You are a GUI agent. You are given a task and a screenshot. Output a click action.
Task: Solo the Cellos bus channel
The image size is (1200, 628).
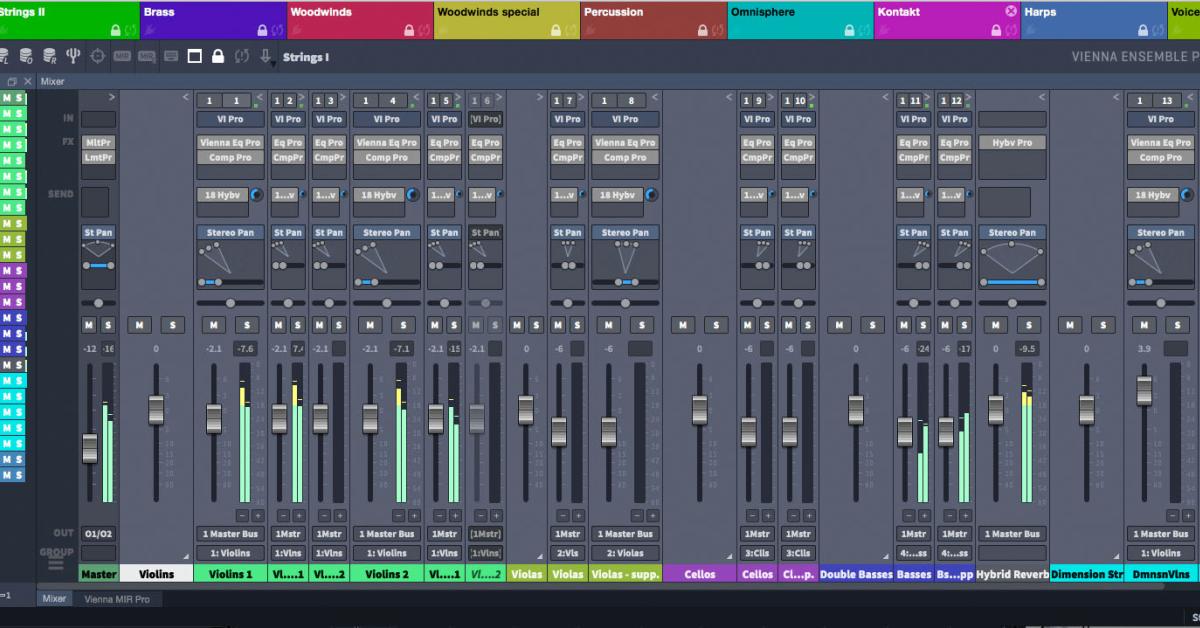pos(715,325)
